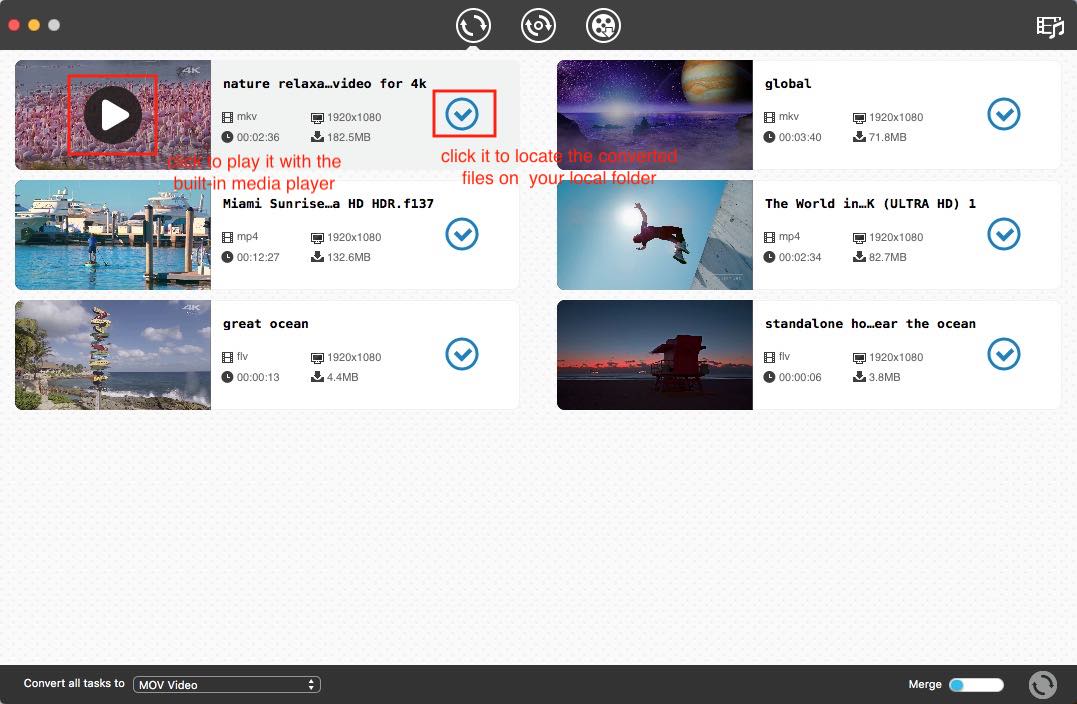Expand the MOV Video format dropdown
The width and height of the screenshot is (1077, 704).
click(227, 685)
